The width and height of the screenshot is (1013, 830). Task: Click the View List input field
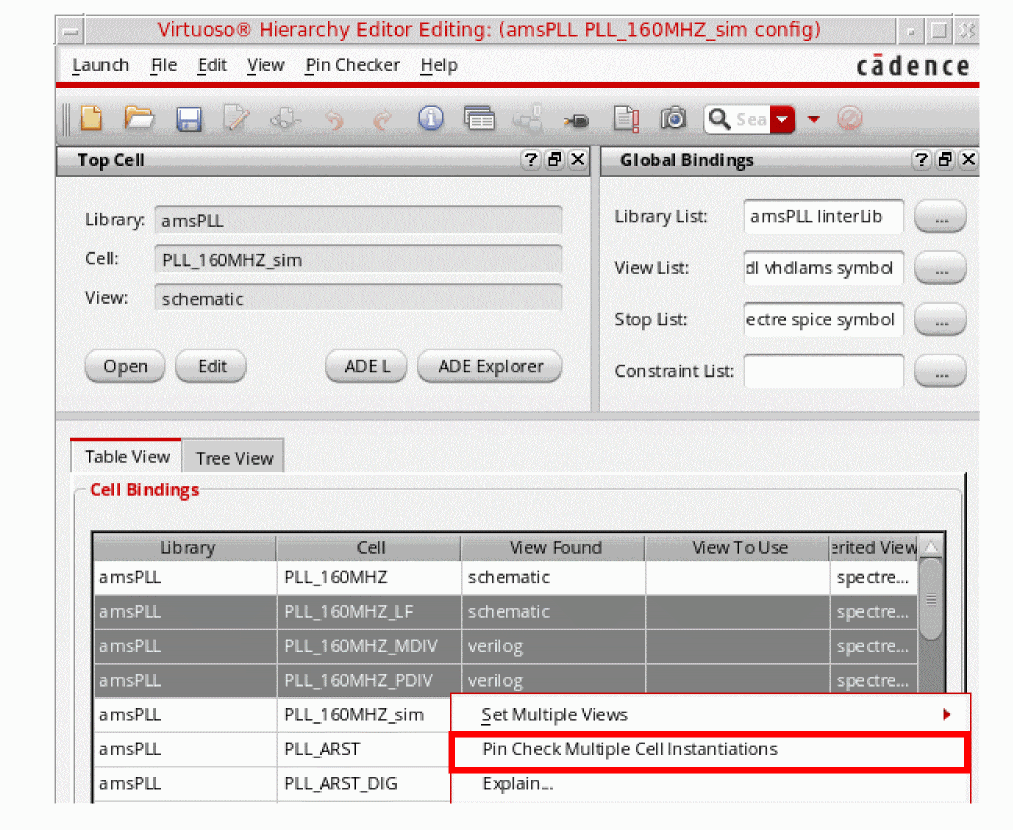coord(823,268)
